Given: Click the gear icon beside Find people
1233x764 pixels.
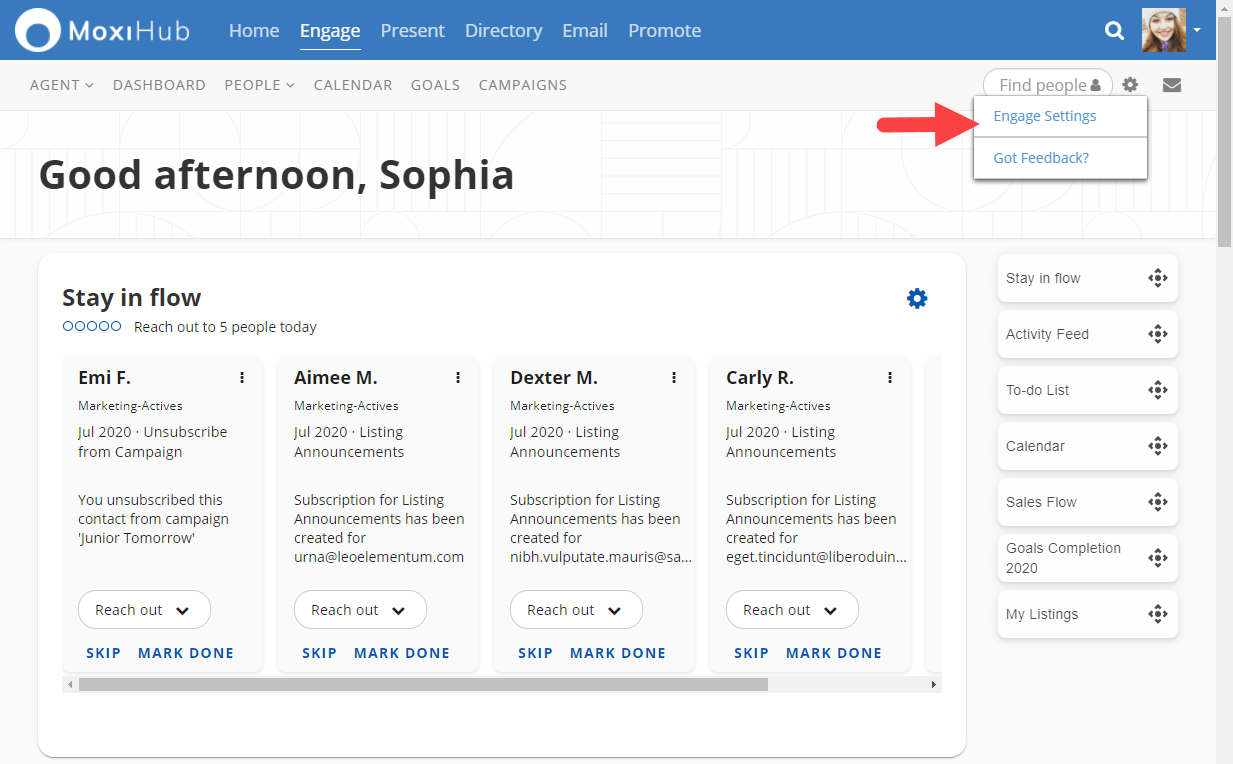Looking at the screenshot, I should [1130, 85].
